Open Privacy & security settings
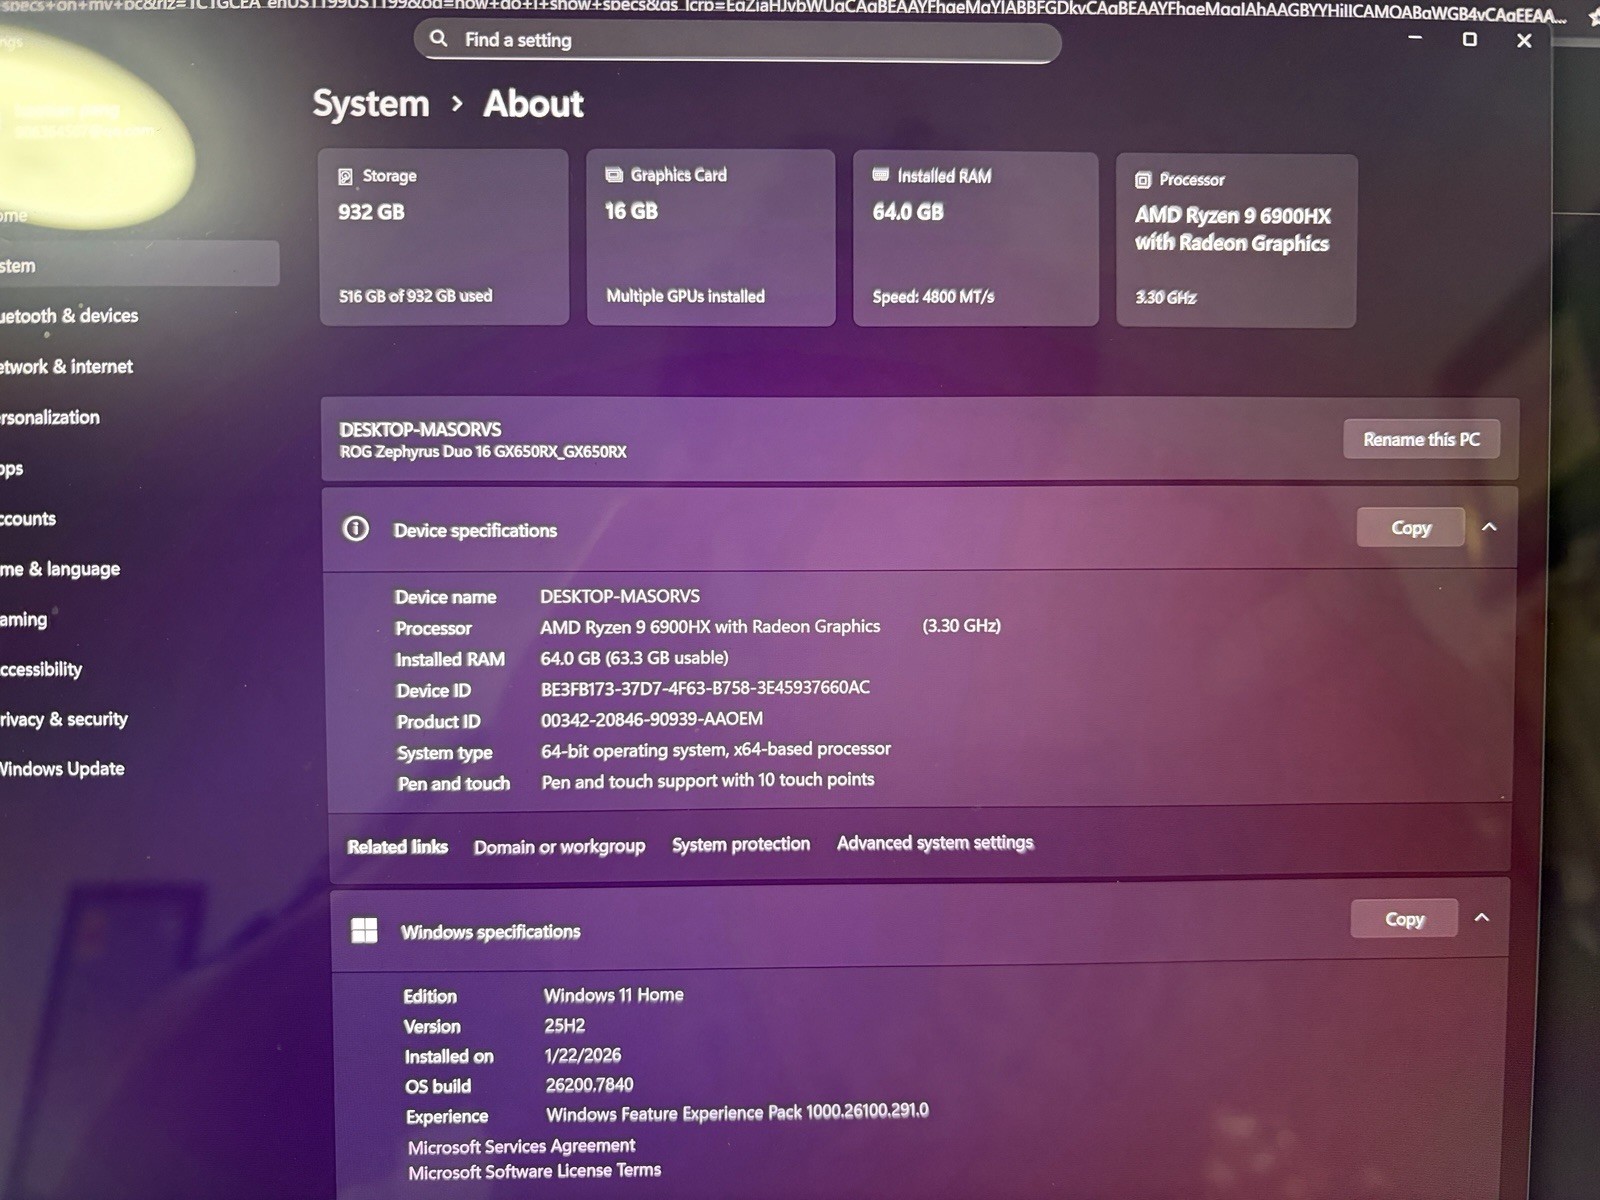The width and height of the screenshot is (1600, 1200). coord(64,719)
